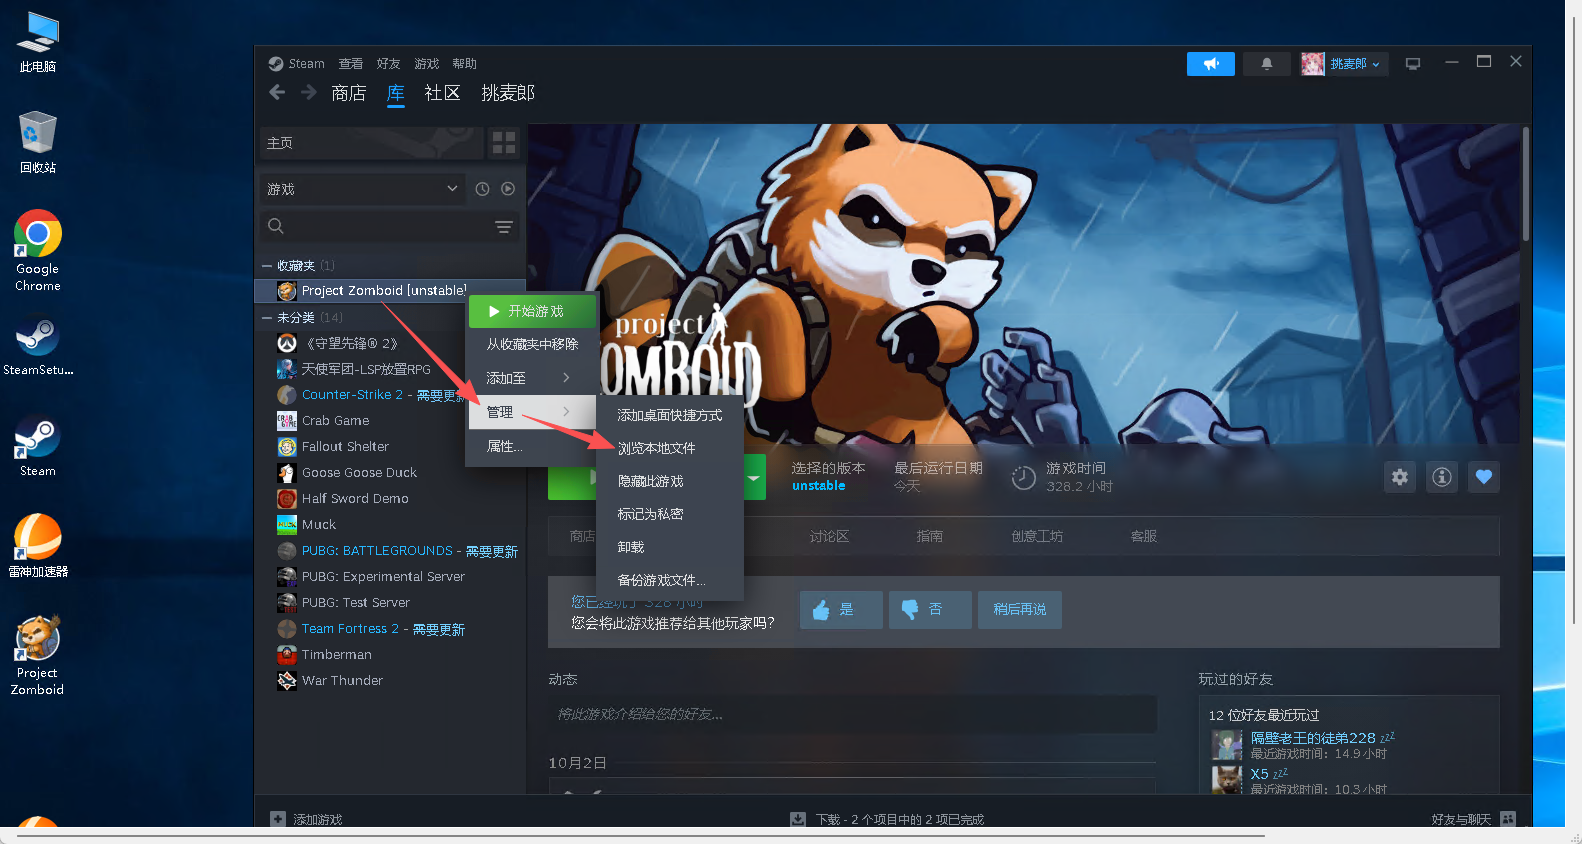1582x844 pixels.
Task: Go back with the back arrow
Action: pyautogui.click(x=277, y=93)
